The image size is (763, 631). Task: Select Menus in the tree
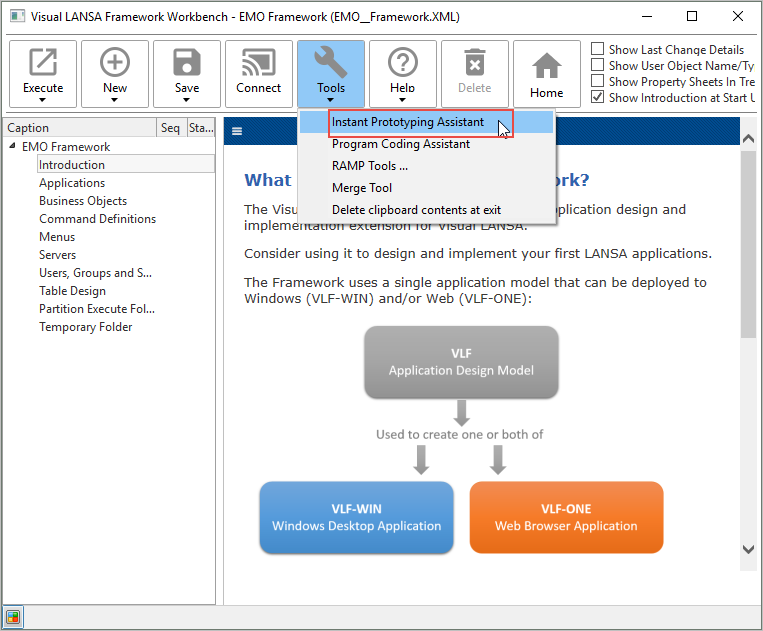point(57,236)
